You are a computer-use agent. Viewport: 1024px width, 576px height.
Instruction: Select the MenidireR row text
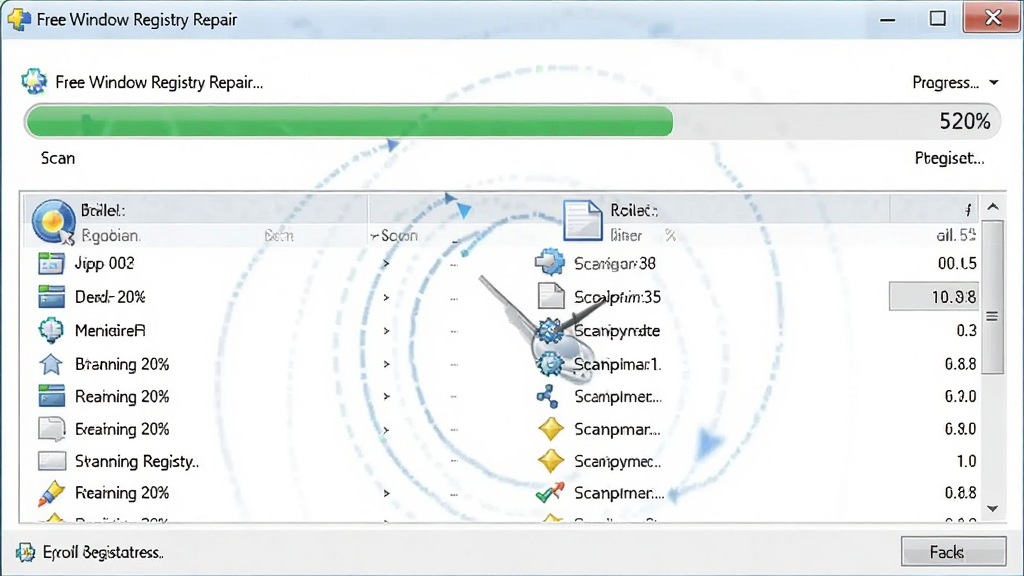110,331
